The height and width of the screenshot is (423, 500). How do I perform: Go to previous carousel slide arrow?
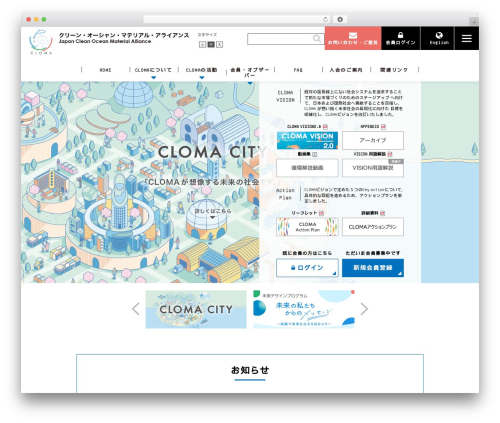point(136,309)
